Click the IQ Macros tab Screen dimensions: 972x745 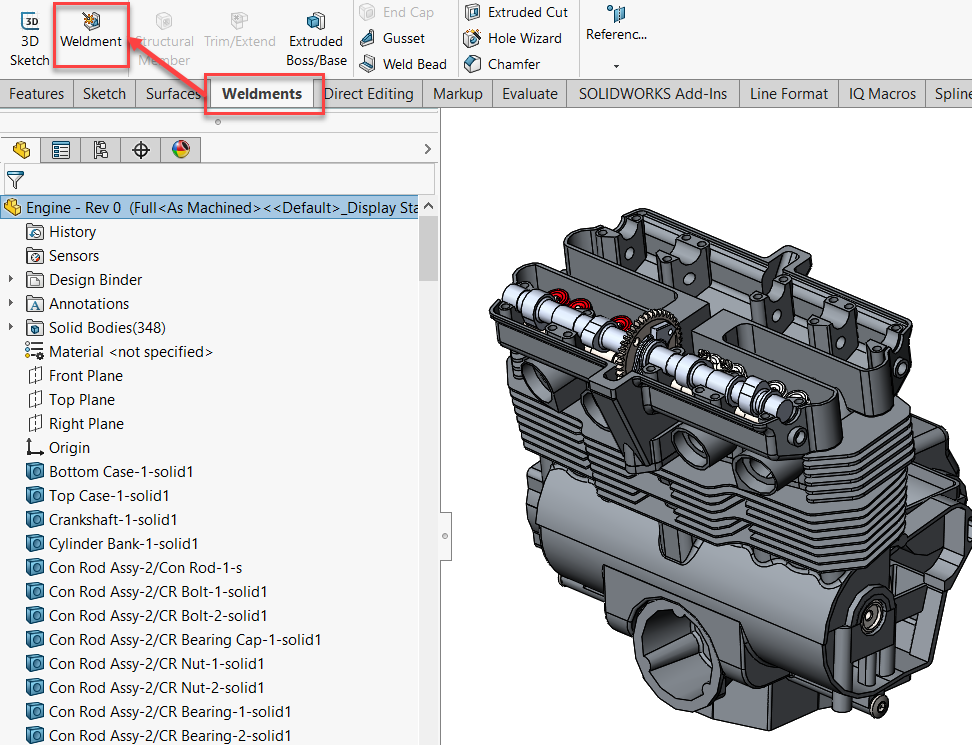coord(881,94)
